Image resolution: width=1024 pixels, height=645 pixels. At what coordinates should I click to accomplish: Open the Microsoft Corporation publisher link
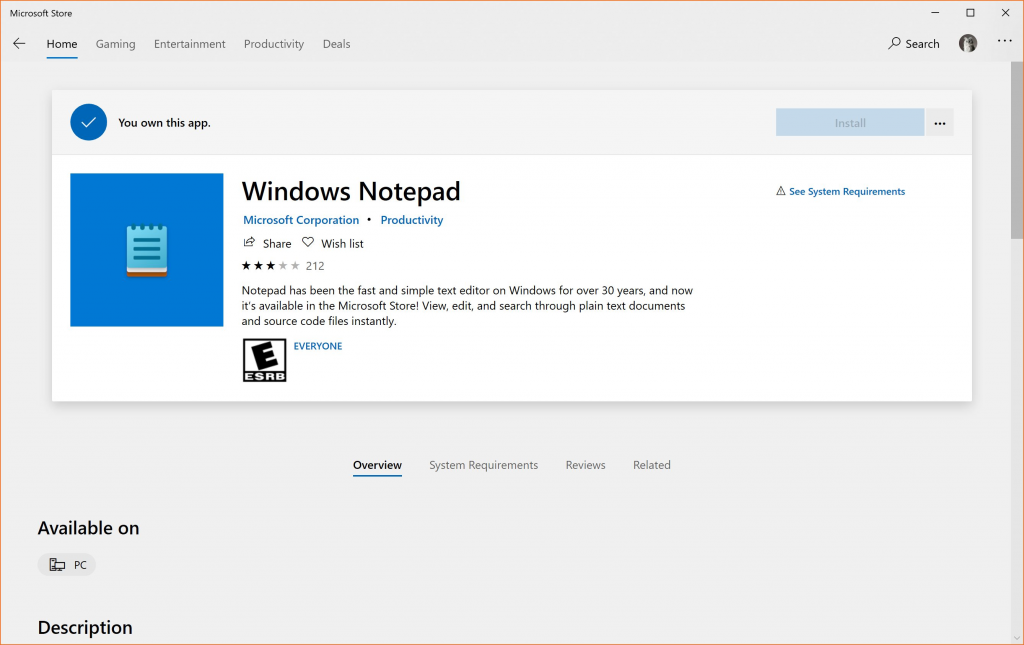tap(301, 220)
